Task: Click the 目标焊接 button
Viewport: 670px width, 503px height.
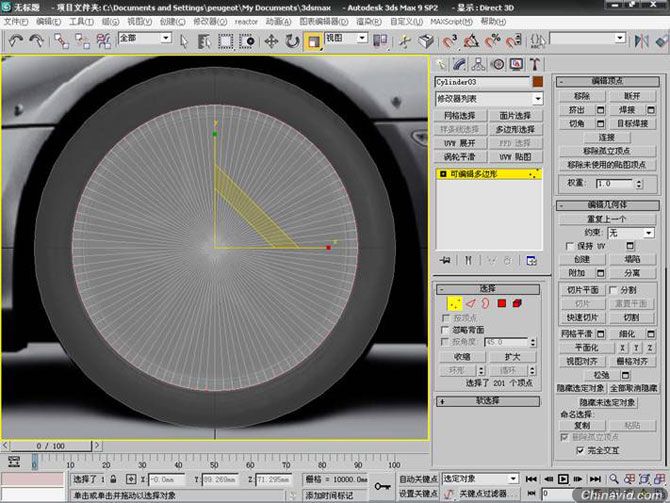Action: click(x=632, y=123)
